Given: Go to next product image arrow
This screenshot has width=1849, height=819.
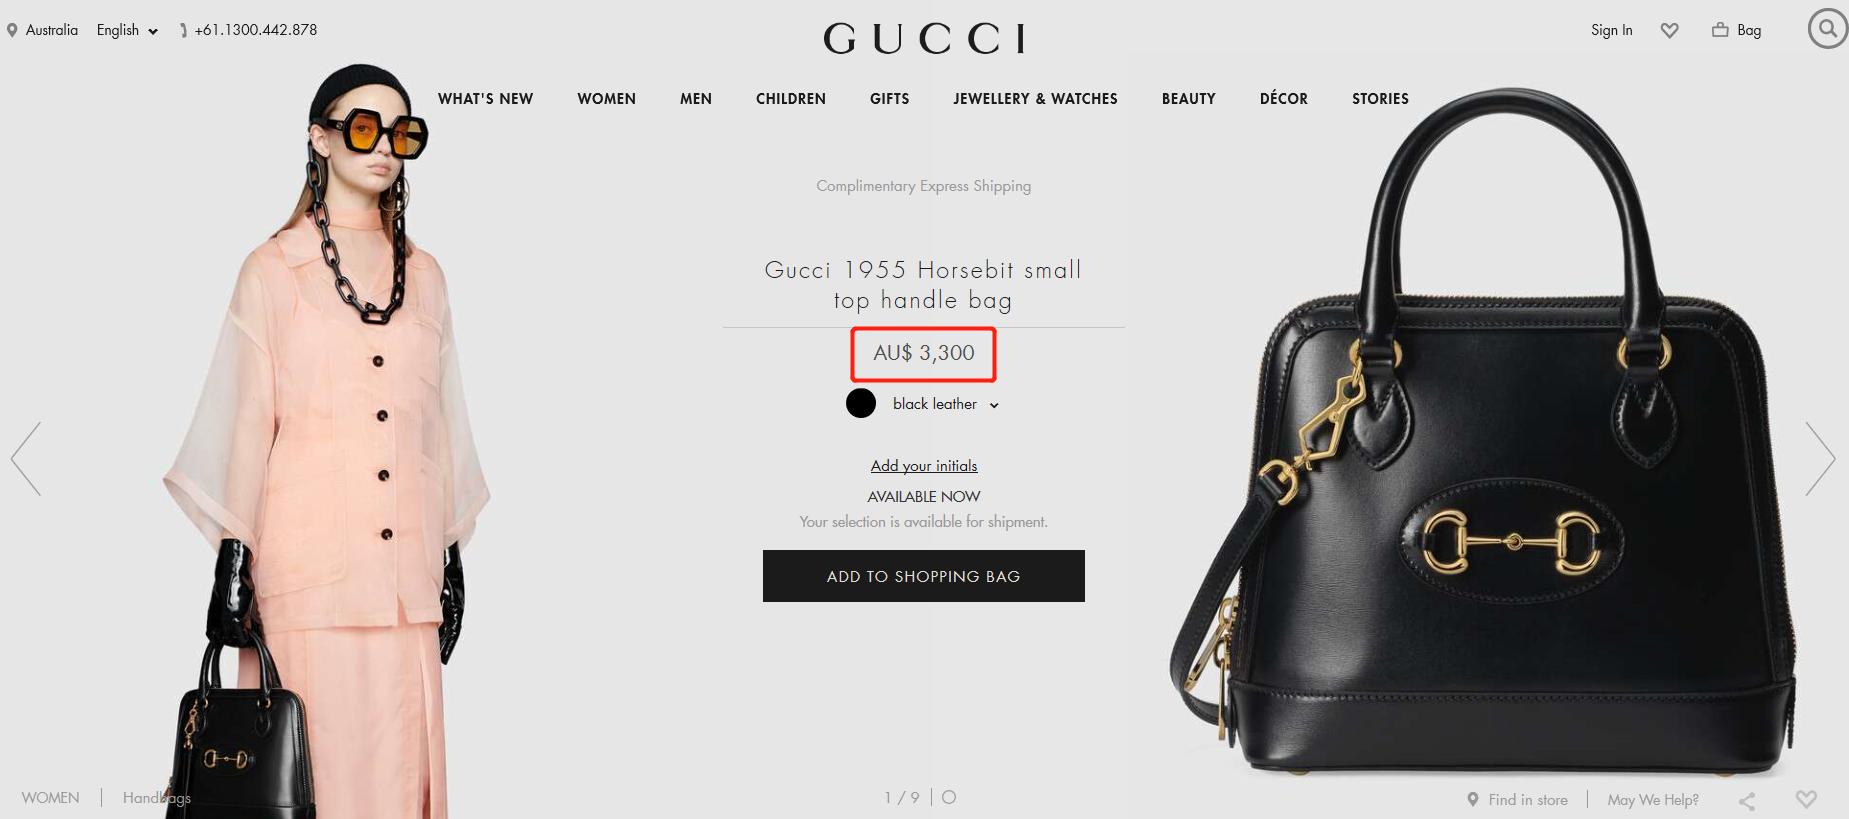Looking at the screenshot, I should (x=1820, y=458).
